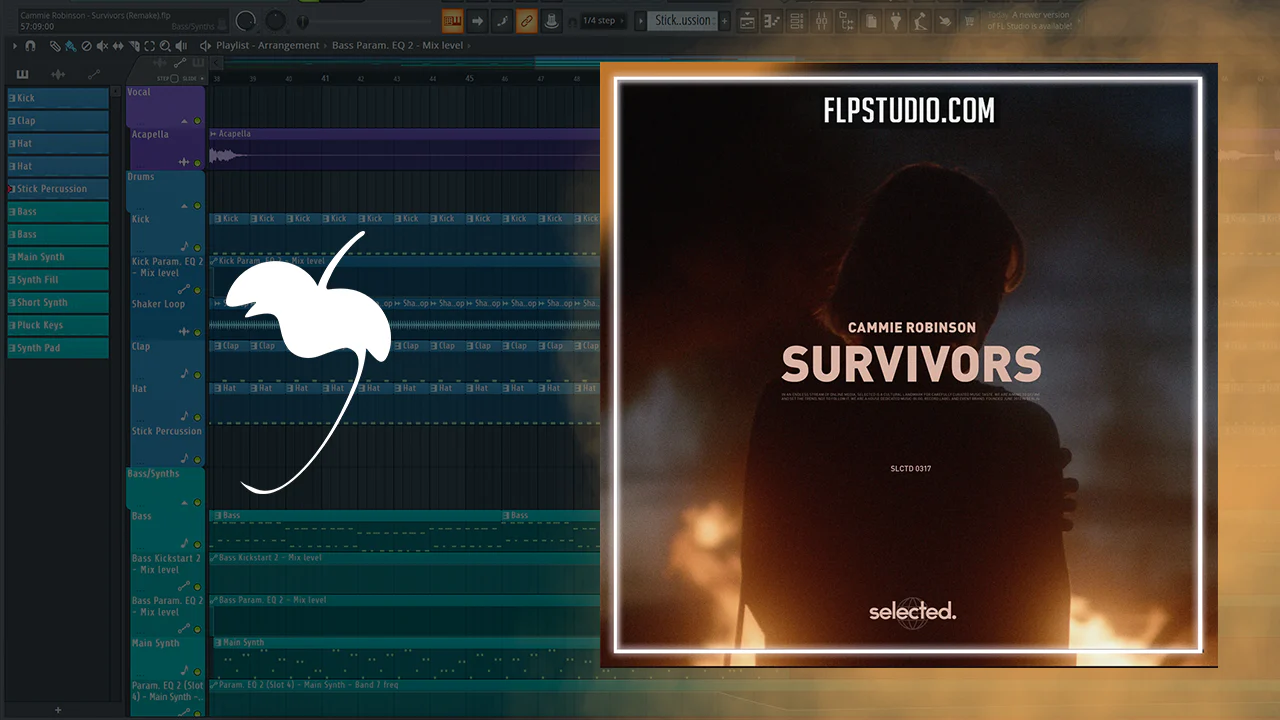
Task: Show pattern clips in the picker panel
Action: [22, 74]
